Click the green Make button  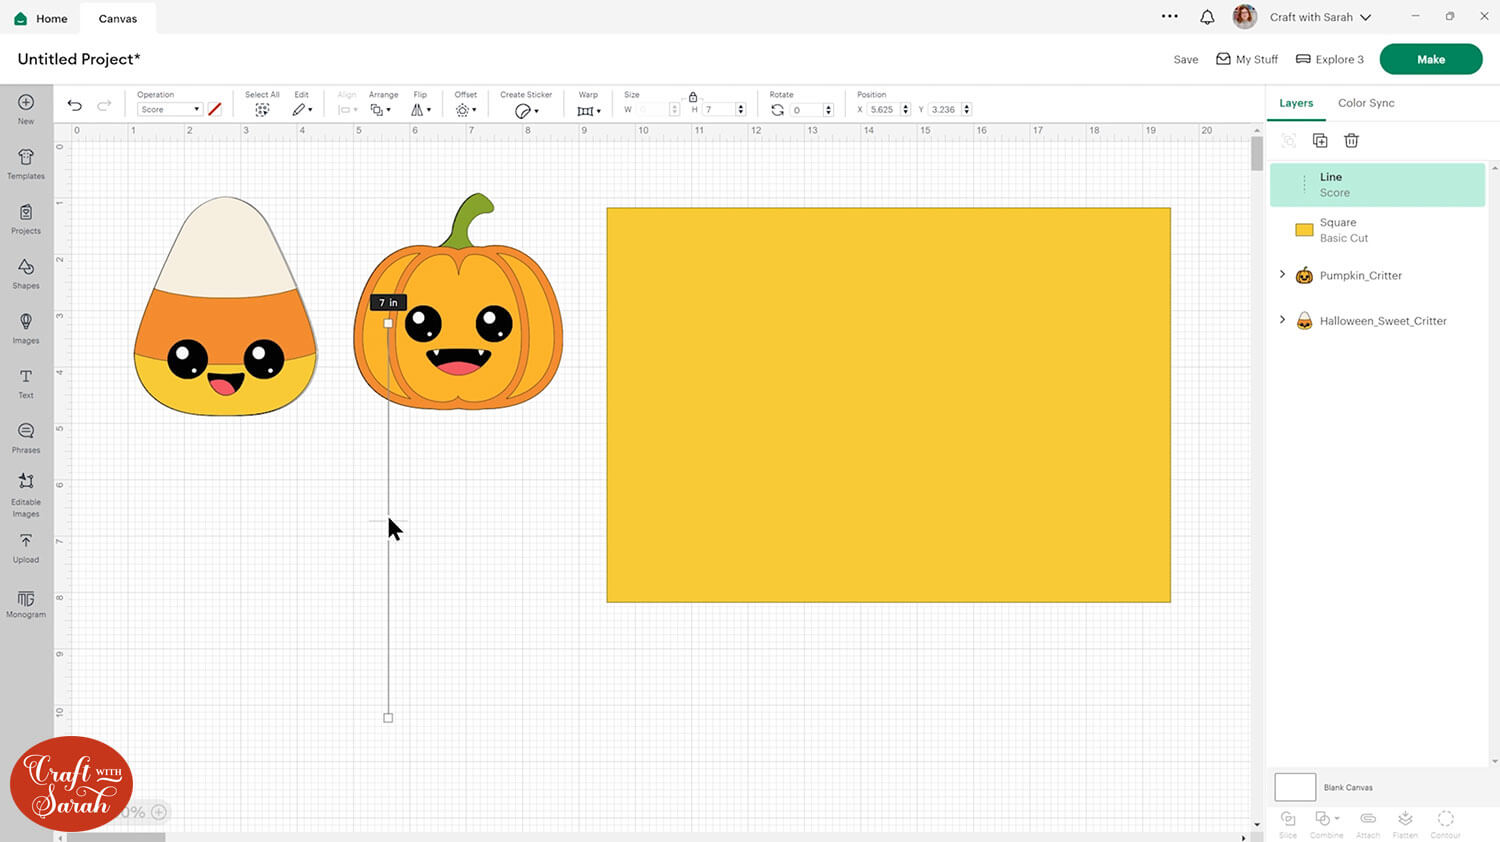pos(1430,59)
